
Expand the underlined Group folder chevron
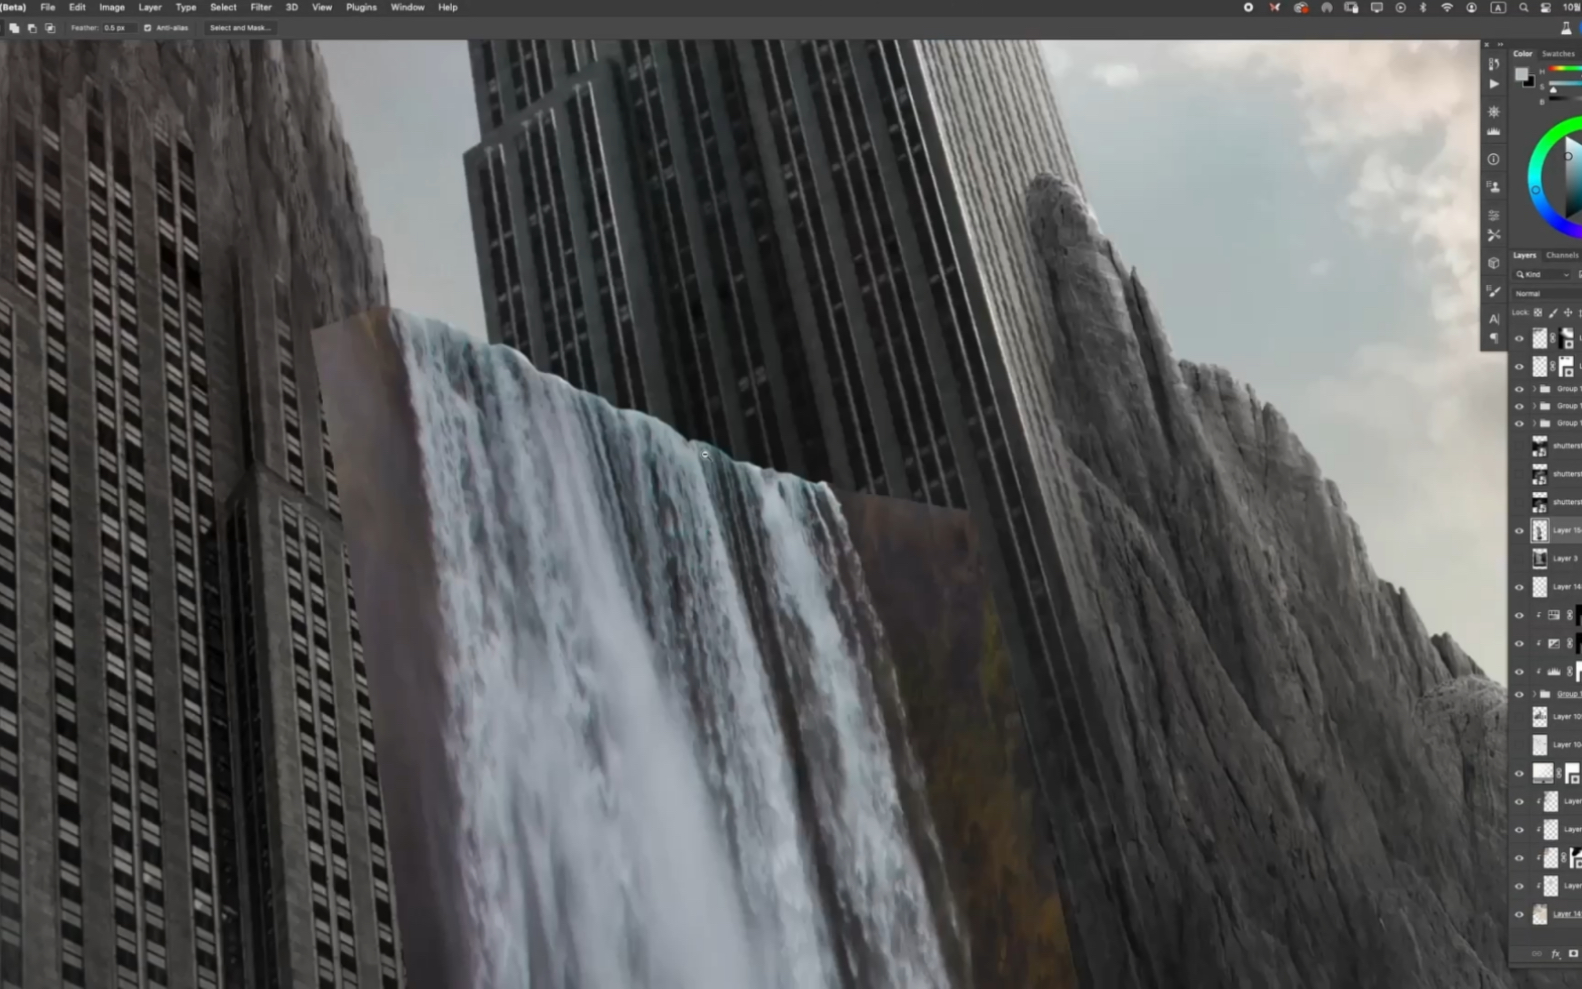click(x=1534, y=694)
